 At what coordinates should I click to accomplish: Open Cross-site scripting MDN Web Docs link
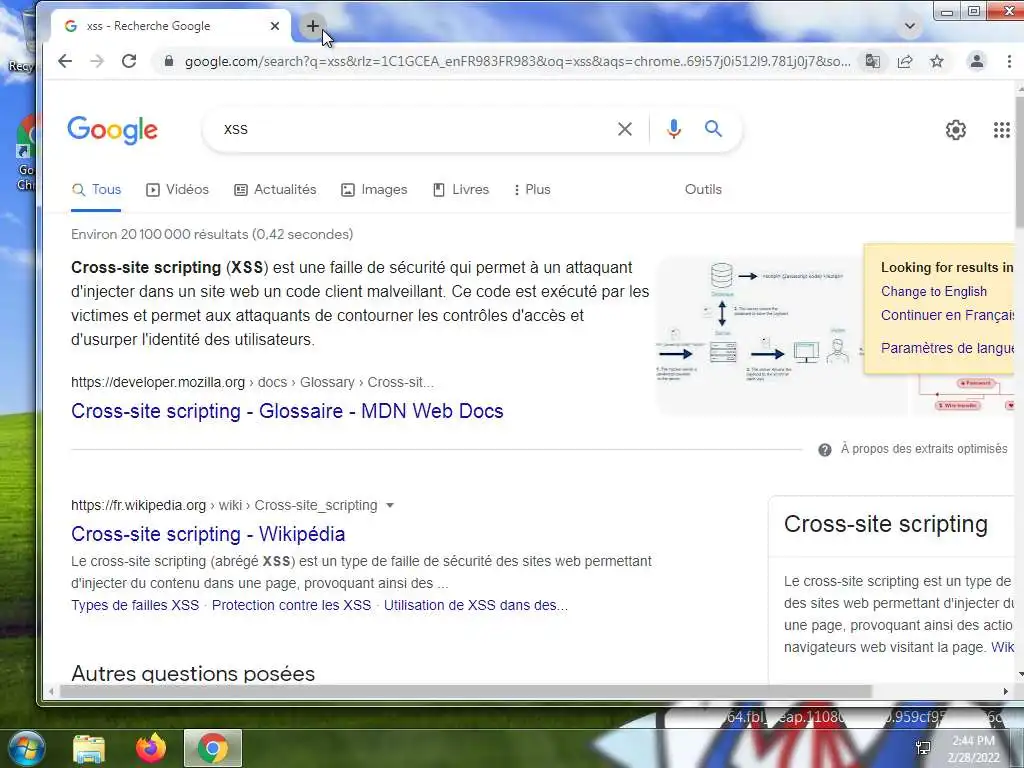(x=287, y=411)
